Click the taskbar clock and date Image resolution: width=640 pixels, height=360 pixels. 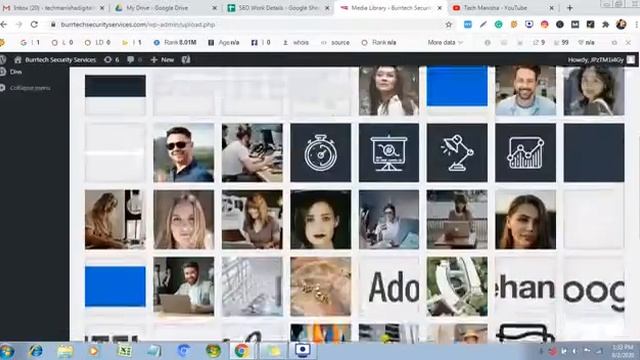[622, 351]
